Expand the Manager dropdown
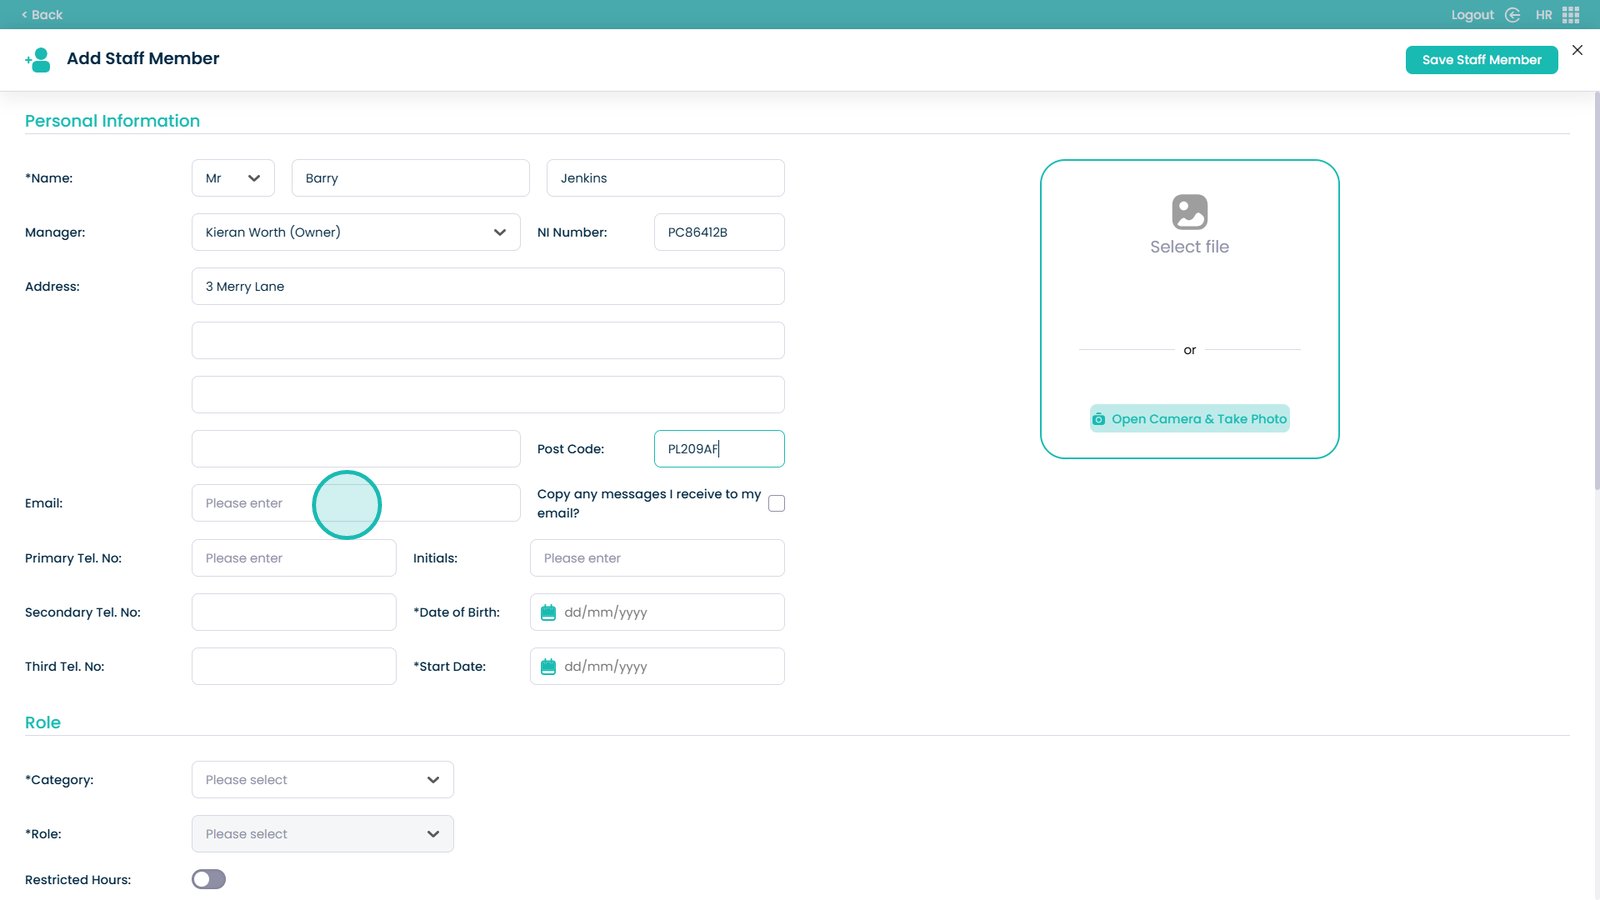The height and width of the screenshot is (900, 1600). click(355, 232)
